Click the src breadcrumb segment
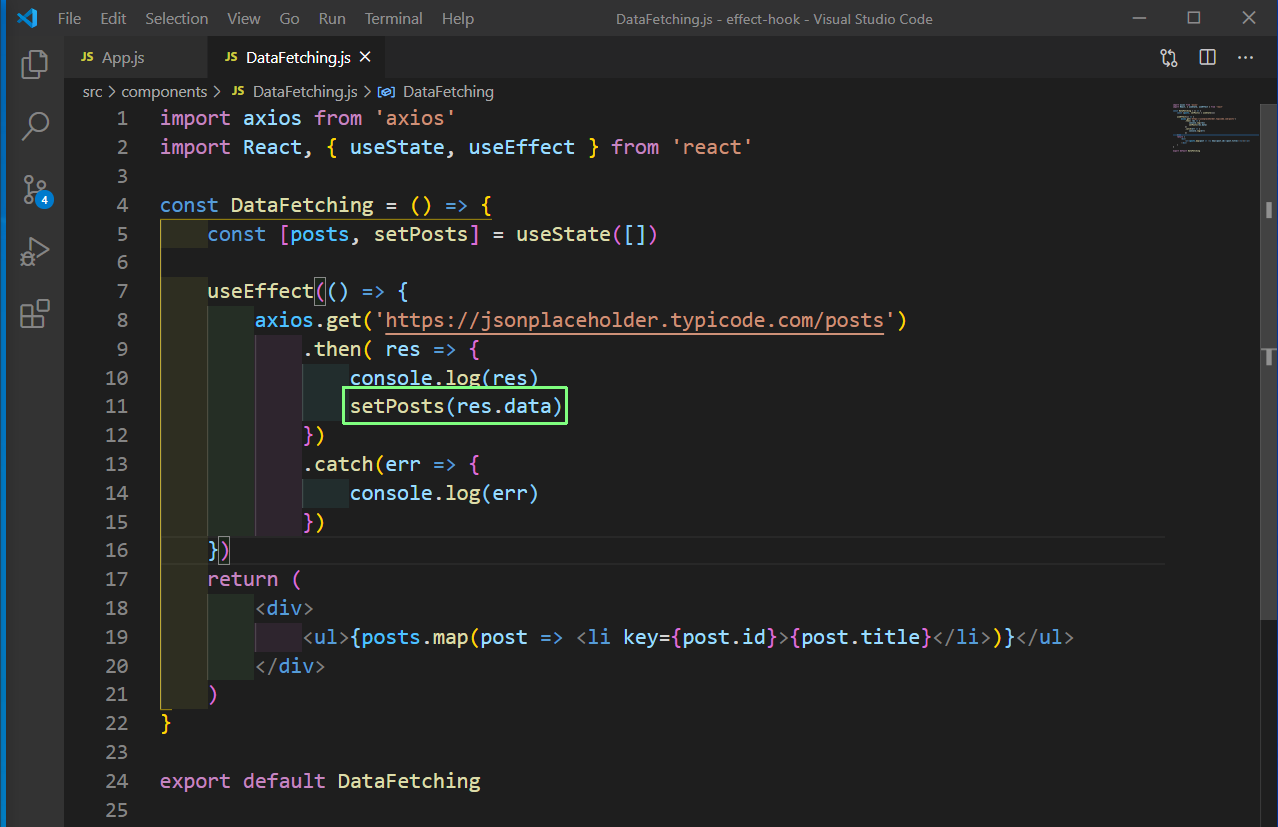 (x=93, y=91)
